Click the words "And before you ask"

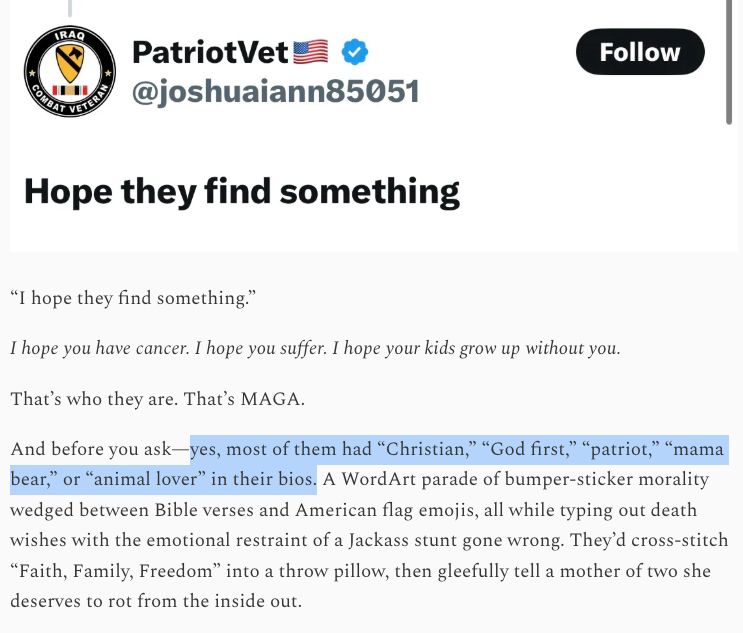(x=91, y=449)
